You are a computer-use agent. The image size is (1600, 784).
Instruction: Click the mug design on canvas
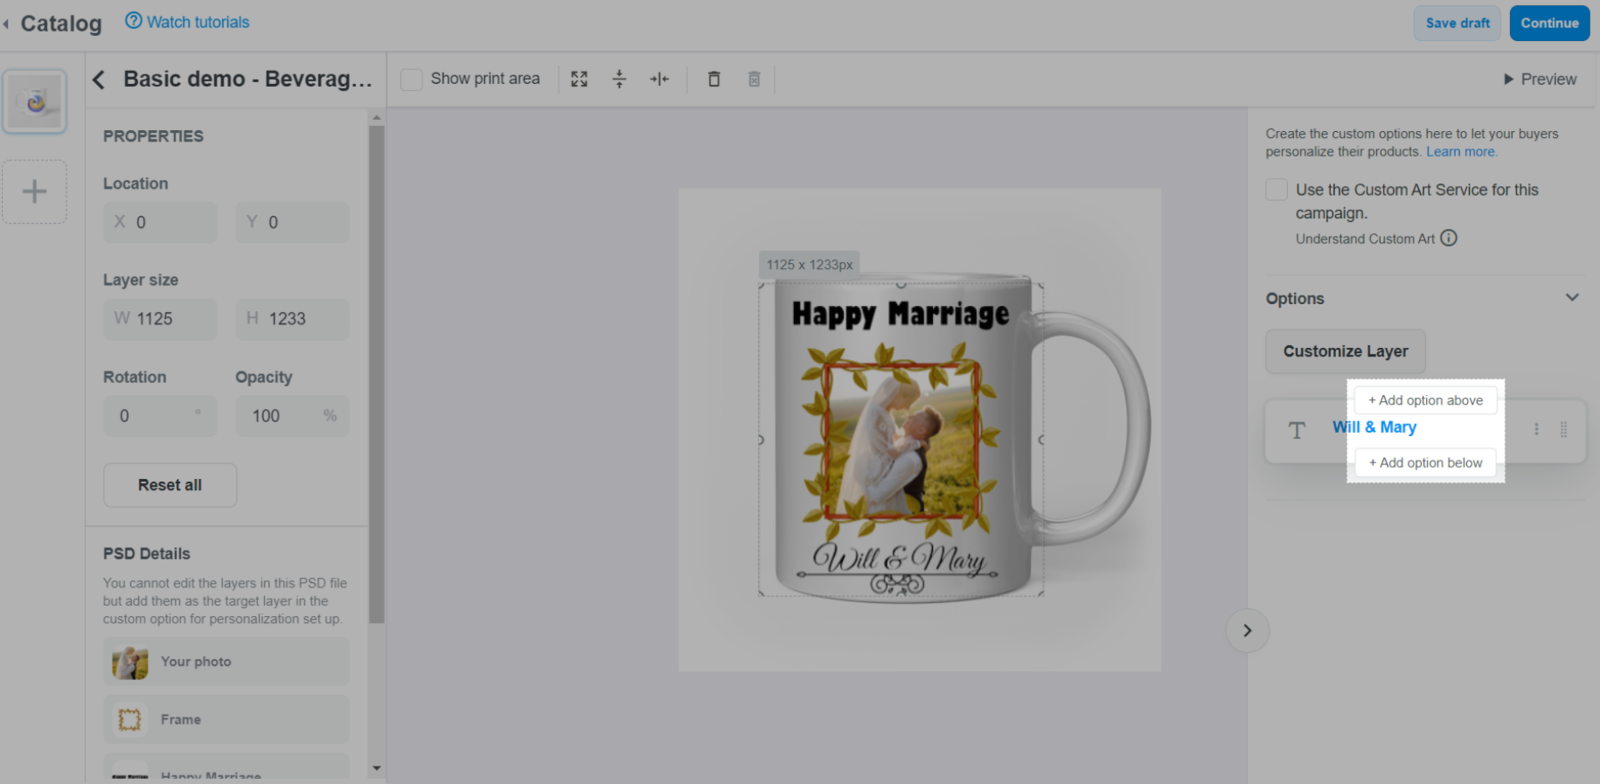pos(901,440)
